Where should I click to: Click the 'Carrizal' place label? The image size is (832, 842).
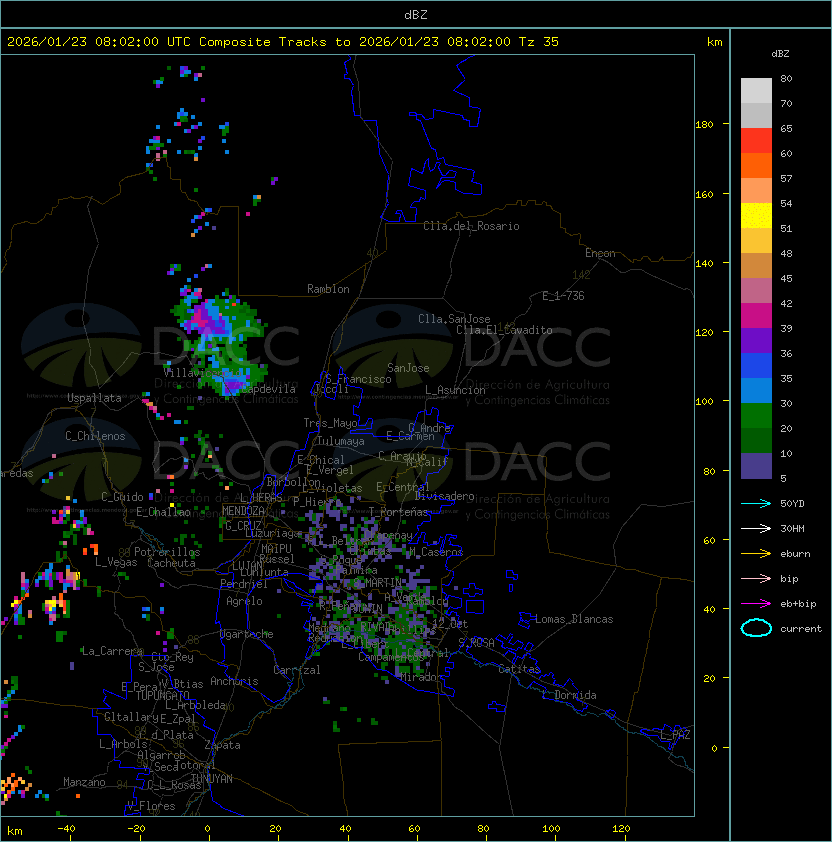(x=297, y=670)
